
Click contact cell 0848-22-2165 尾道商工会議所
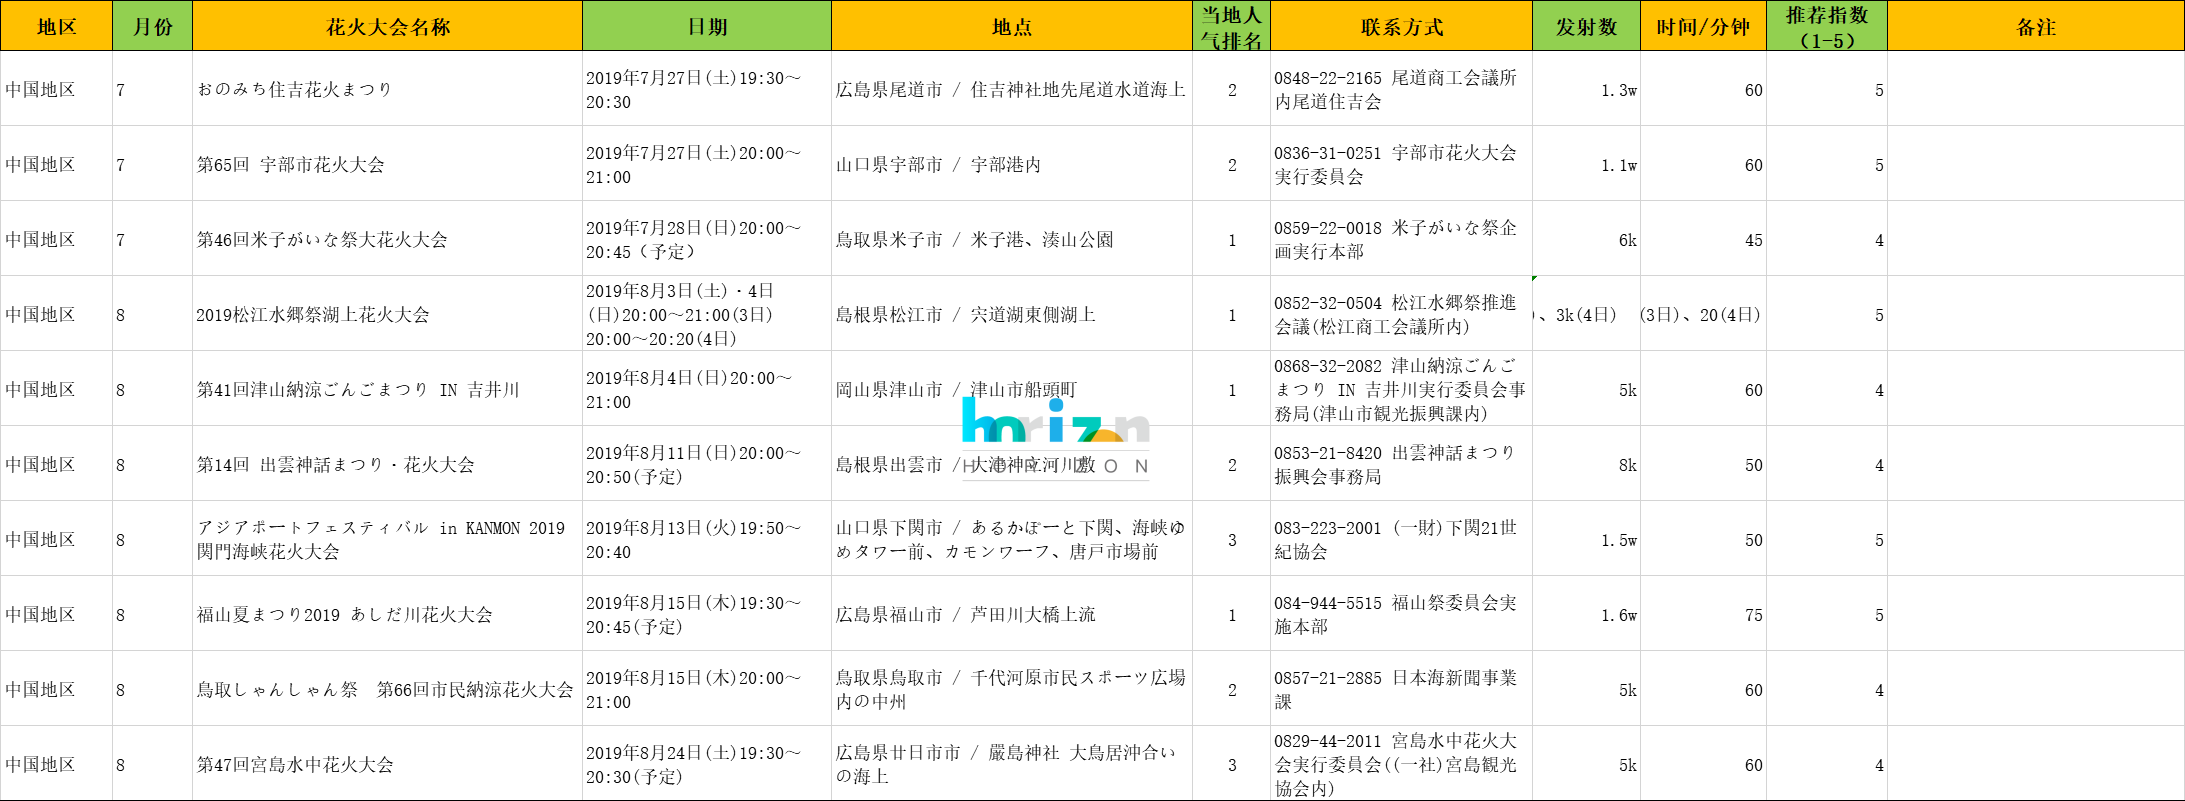coord(1401,89)
